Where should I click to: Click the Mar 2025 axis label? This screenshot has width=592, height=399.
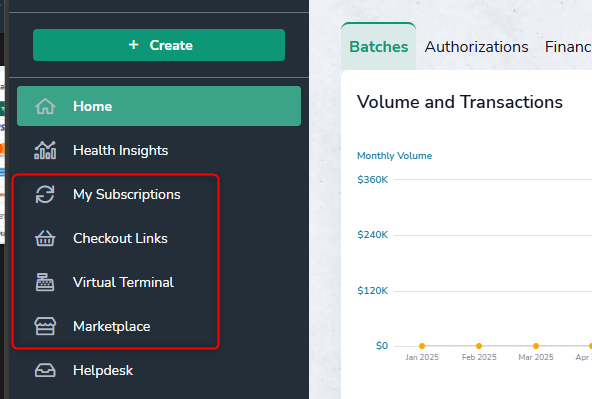click(536, 357)
